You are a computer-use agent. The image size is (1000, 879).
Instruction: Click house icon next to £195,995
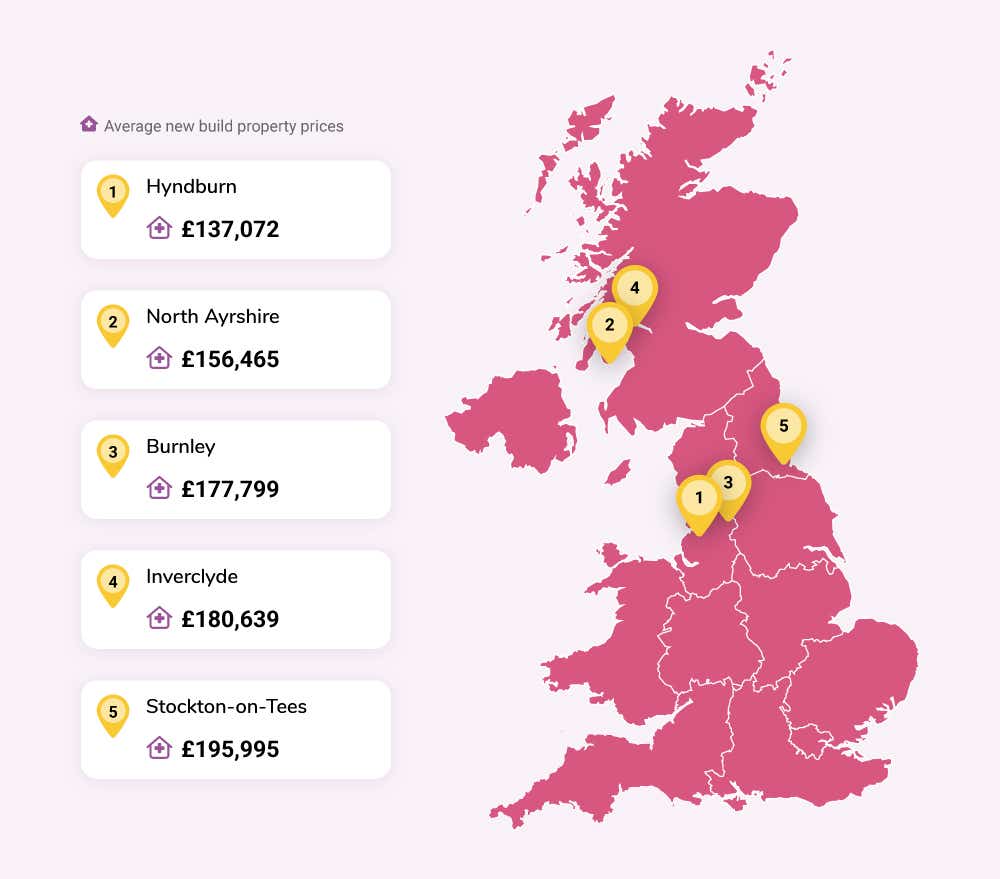[x=159, y=748]
